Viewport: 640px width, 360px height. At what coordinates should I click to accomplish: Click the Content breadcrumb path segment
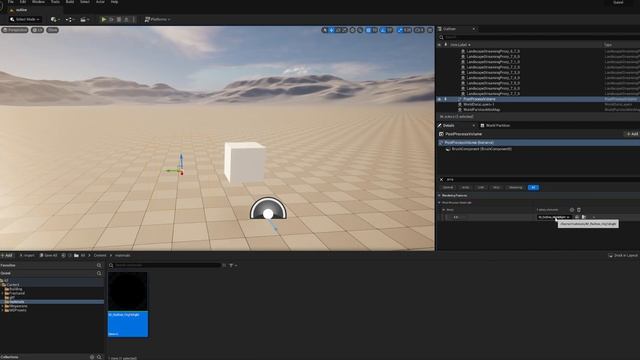click(100, 256)
